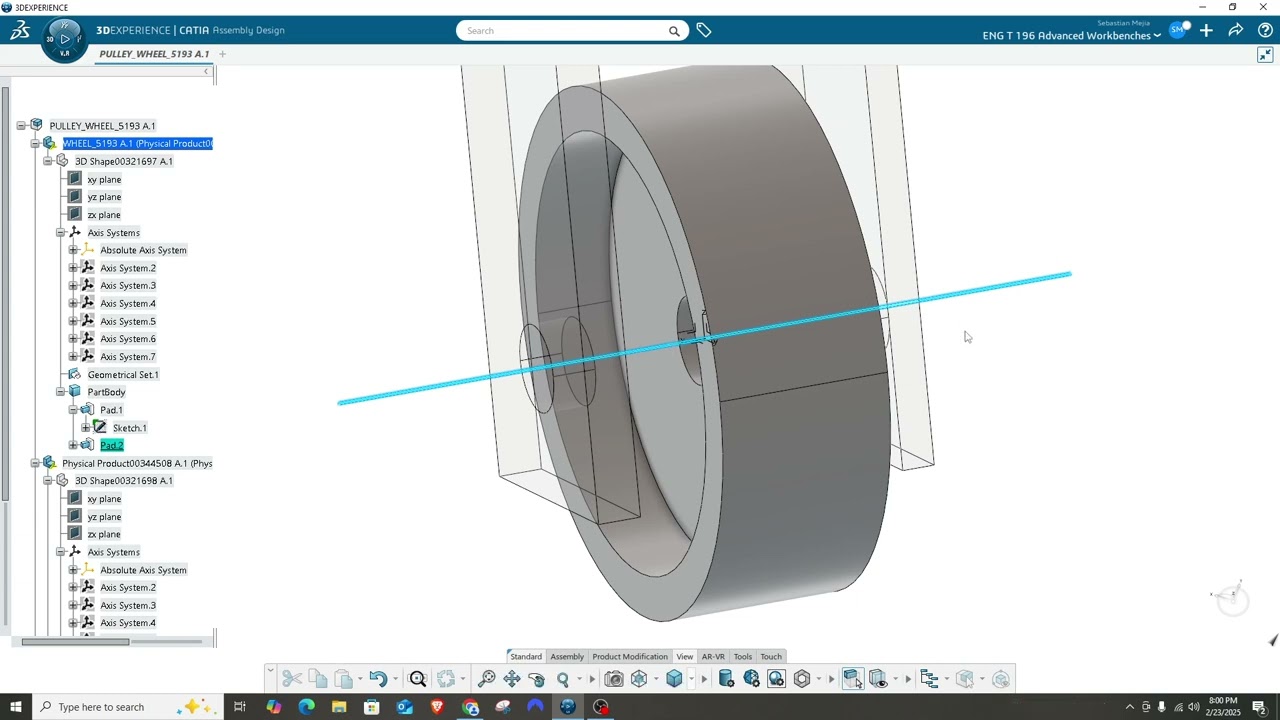Open Brave browser from taskbar
Image resolution: width=1280 pixels, height=720 pixels.
(x=437, y=707)
